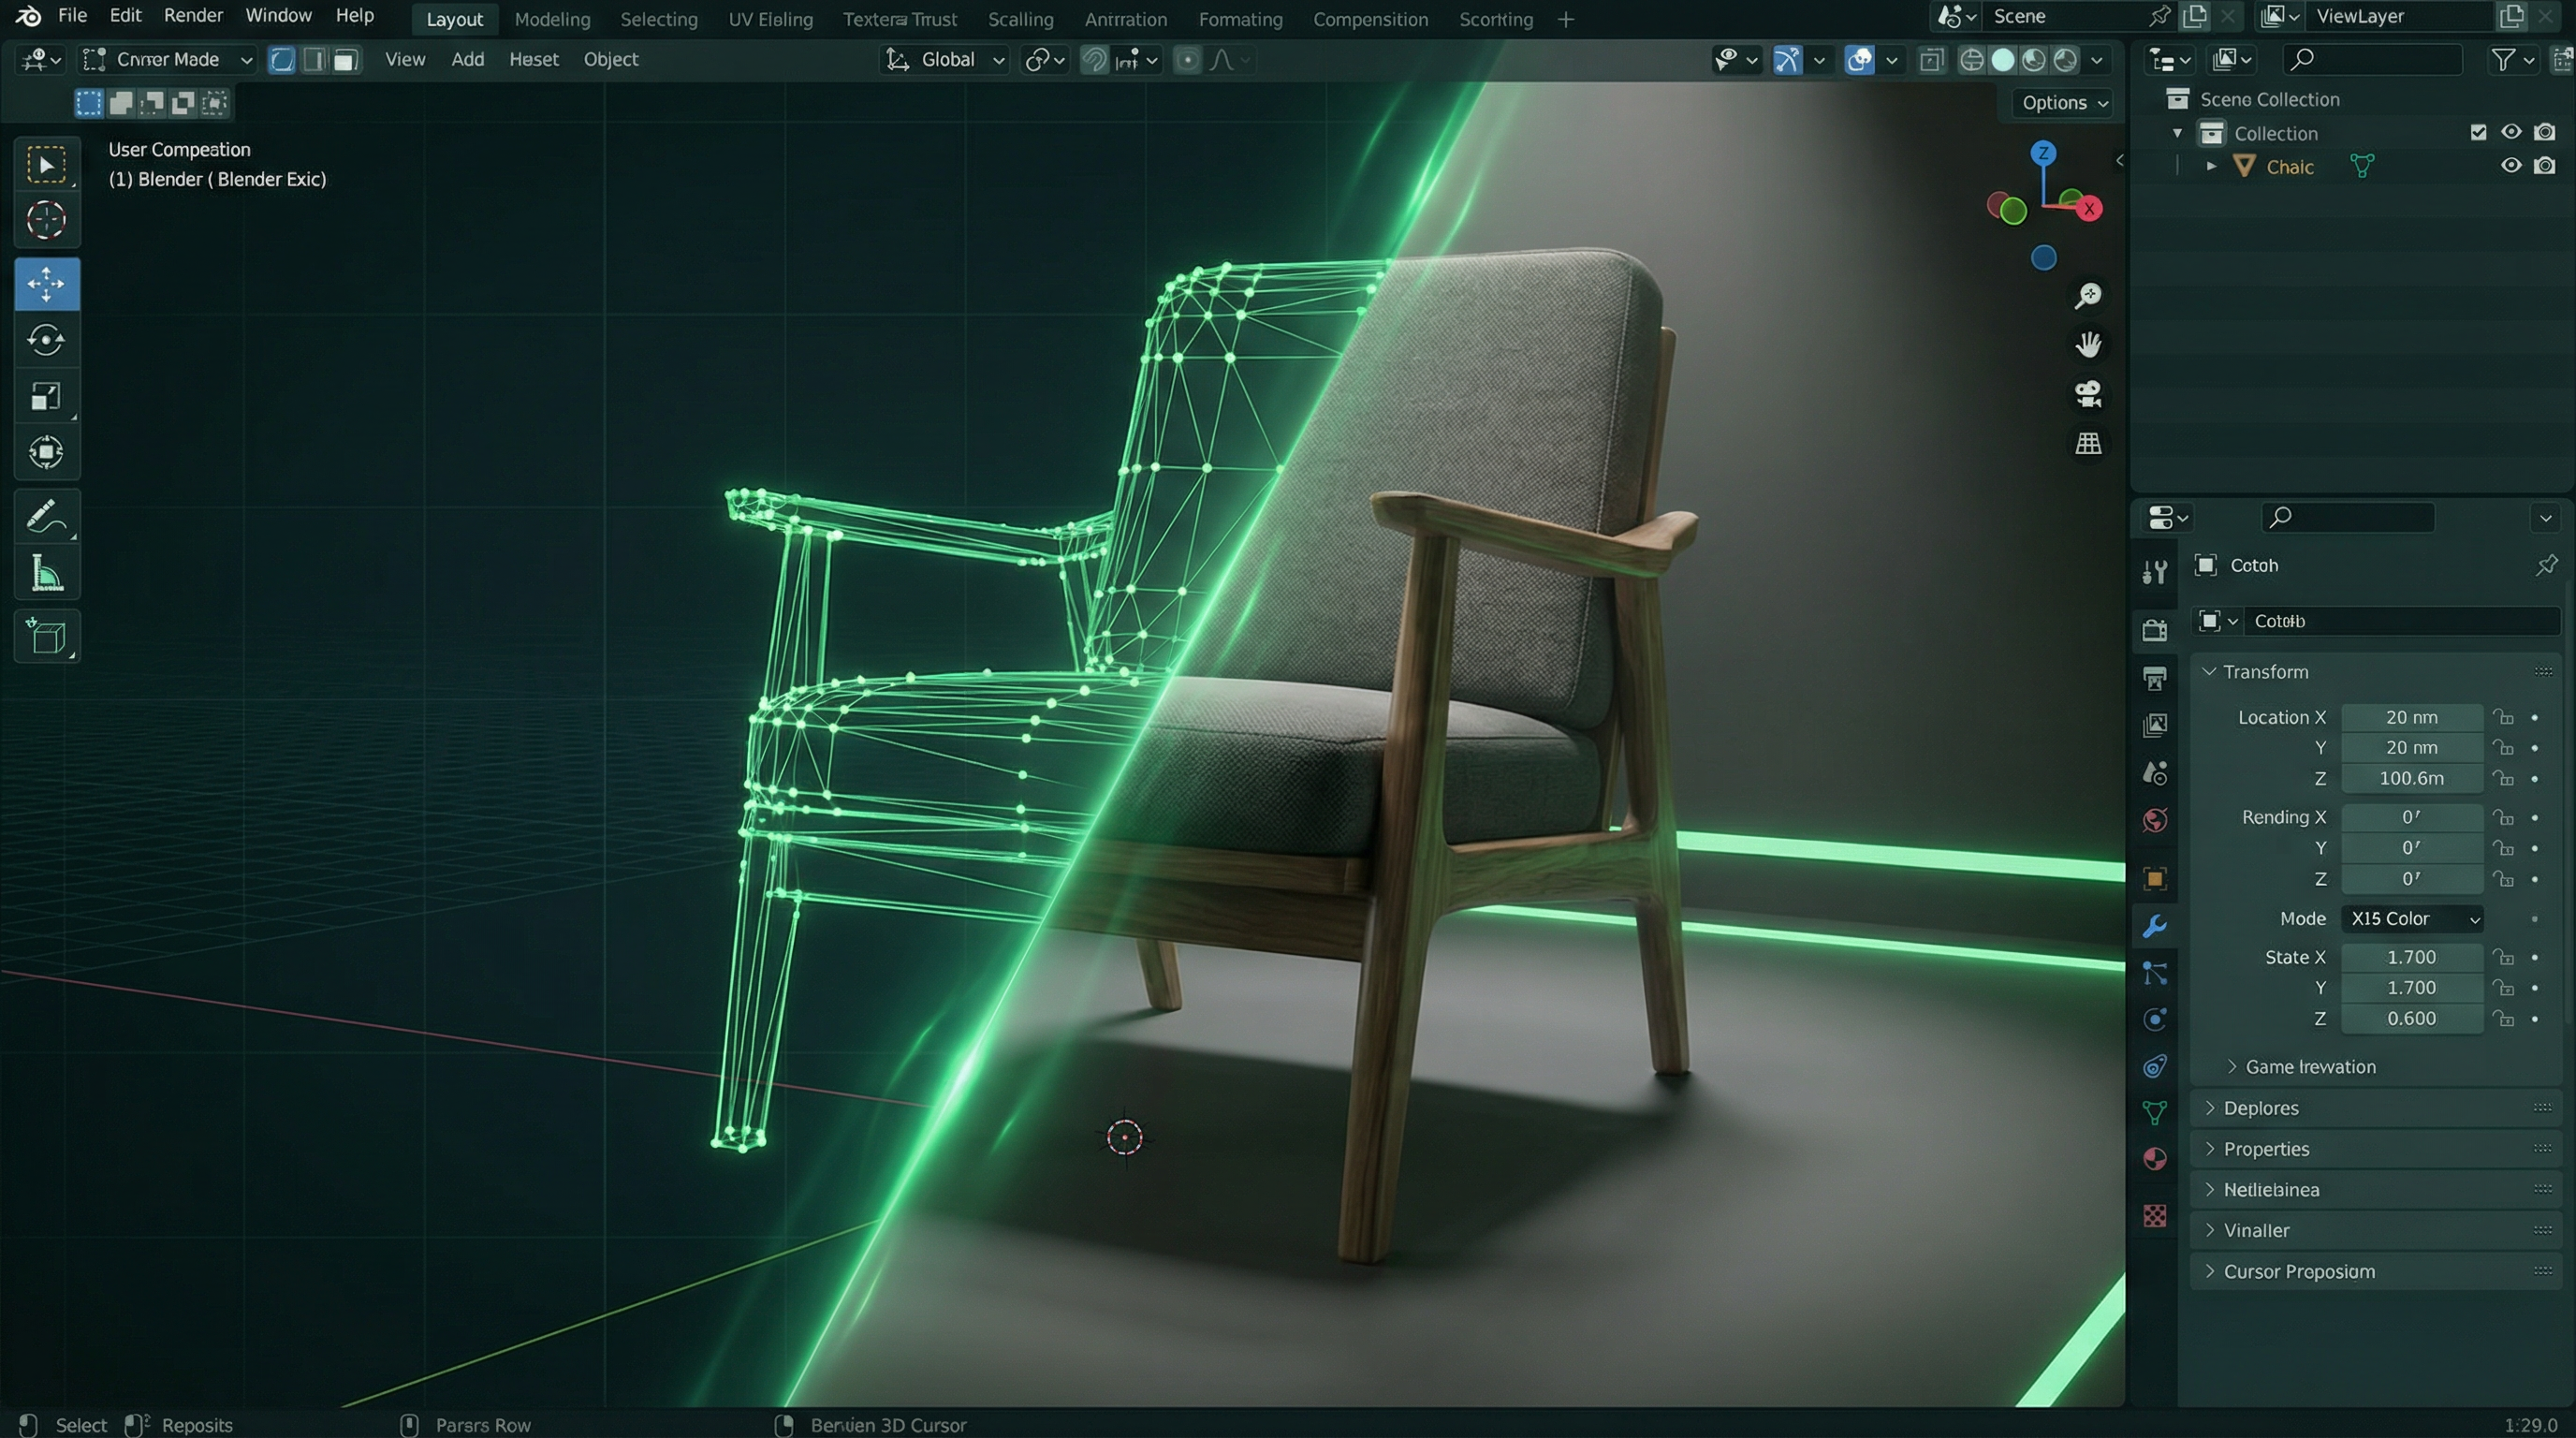Open the Material properties sphere tab
2576x1438 pixels.
click(x=2155, y=1158)
